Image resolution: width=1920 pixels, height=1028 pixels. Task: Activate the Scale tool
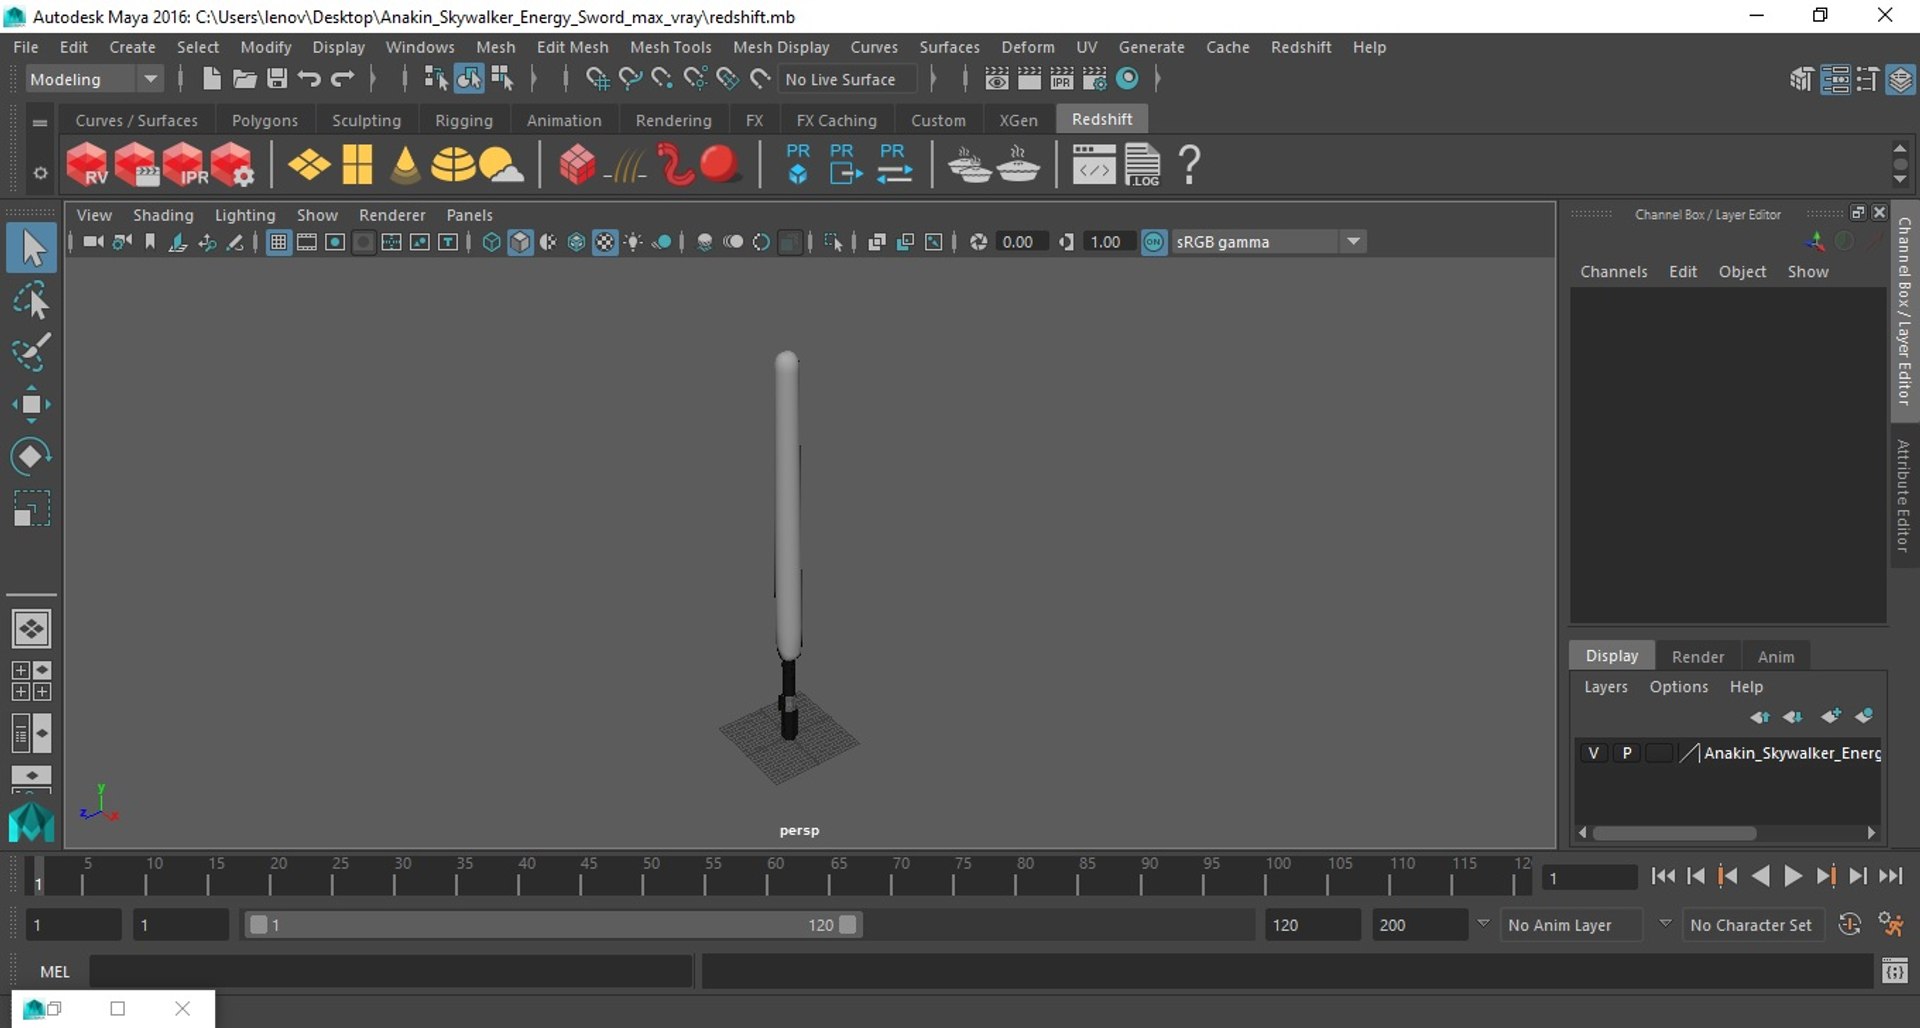[31, 508]
